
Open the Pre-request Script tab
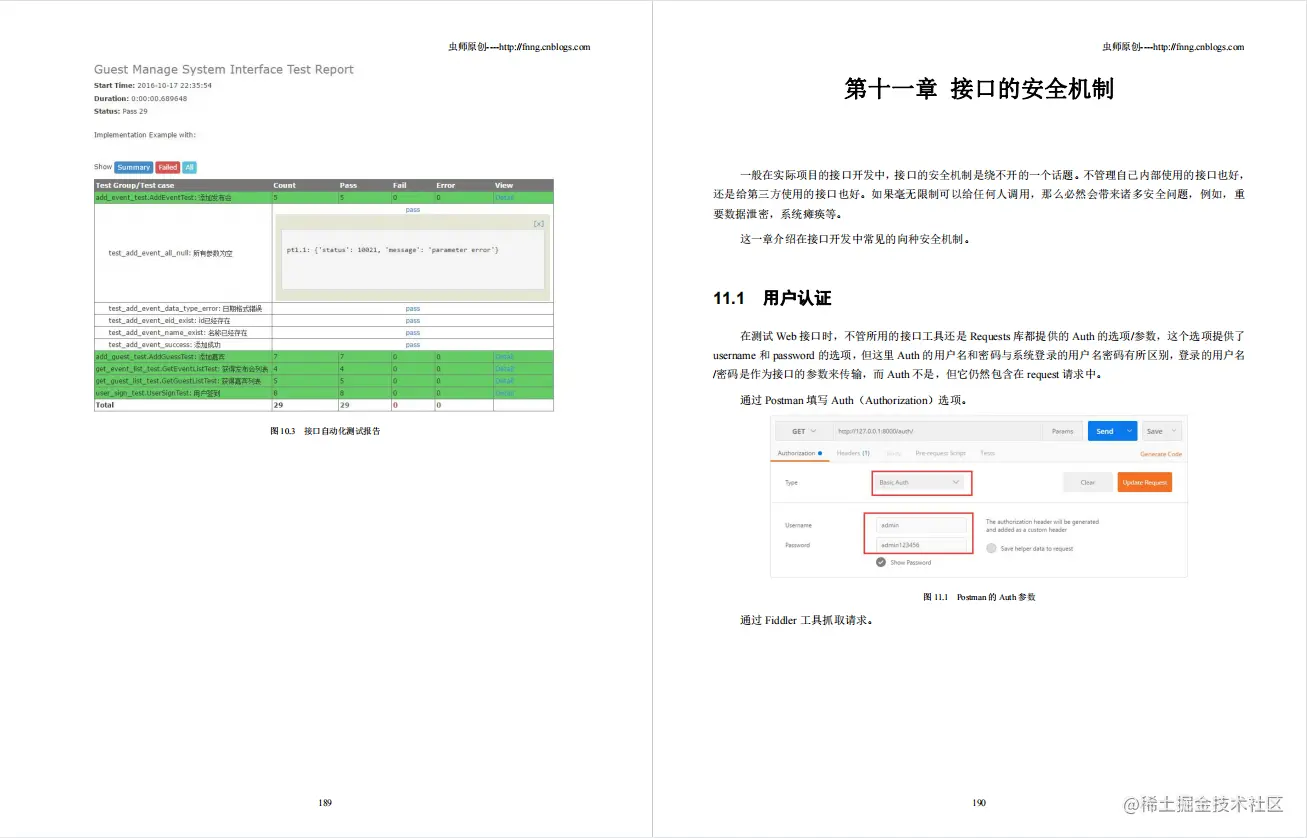[940, 453]
